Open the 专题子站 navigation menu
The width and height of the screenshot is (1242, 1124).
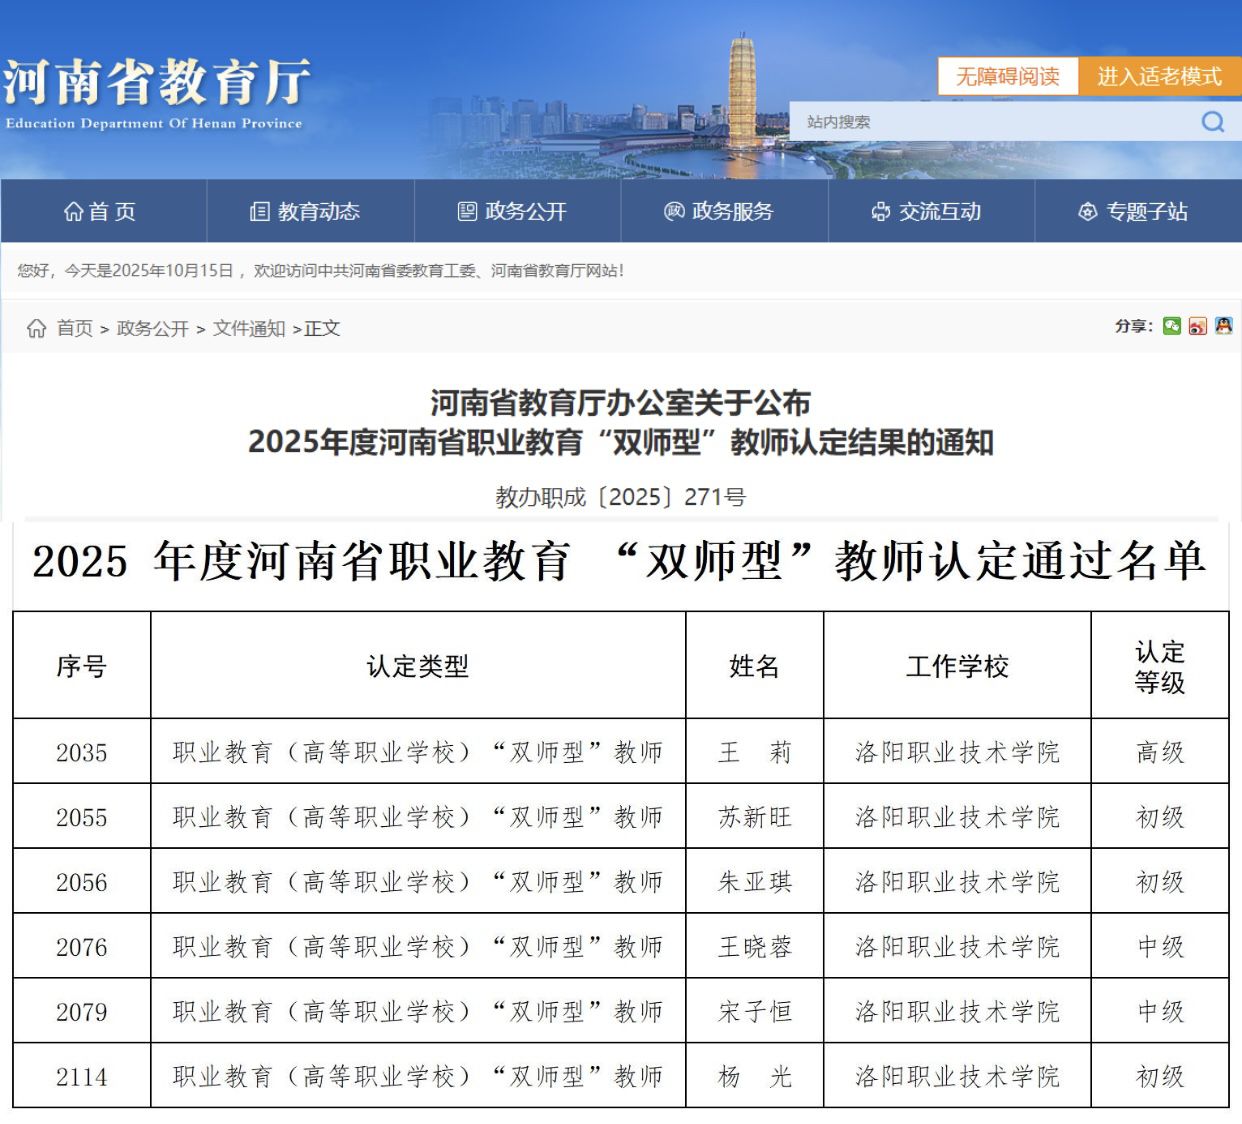click(x=1134, y=212)
